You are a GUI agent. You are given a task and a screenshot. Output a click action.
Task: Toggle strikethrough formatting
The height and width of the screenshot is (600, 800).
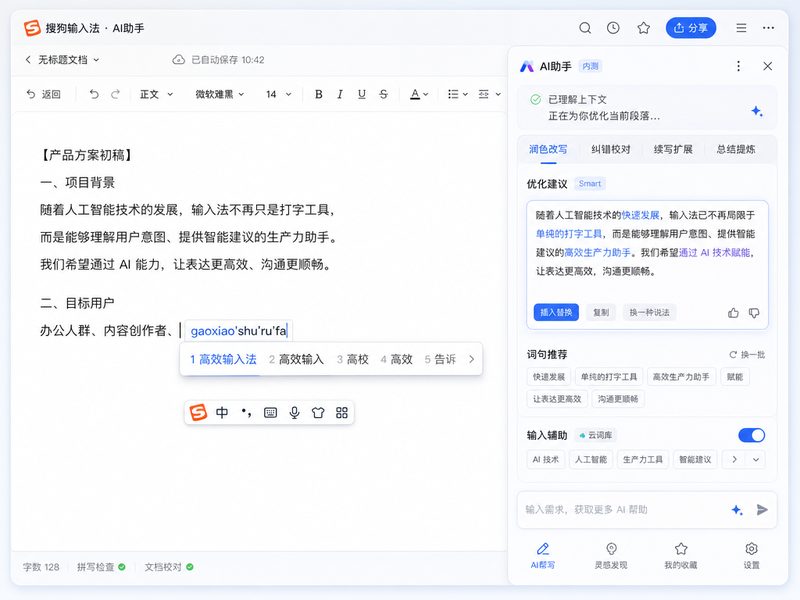click(x=384, y=94)
